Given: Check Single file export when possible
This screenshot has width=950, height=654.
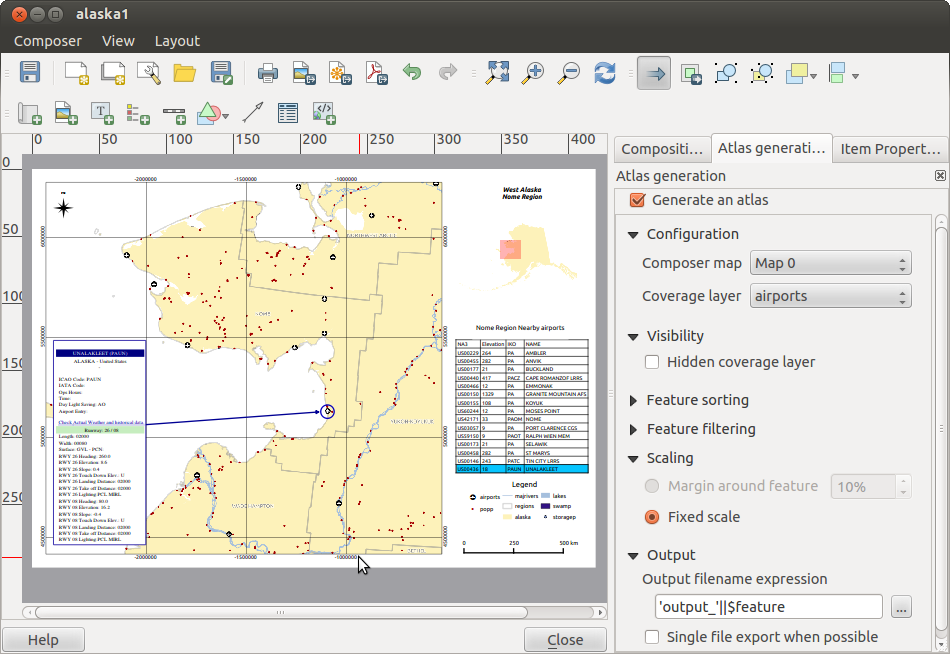Looking at the screenshot, I should click(x=653, y=637).
